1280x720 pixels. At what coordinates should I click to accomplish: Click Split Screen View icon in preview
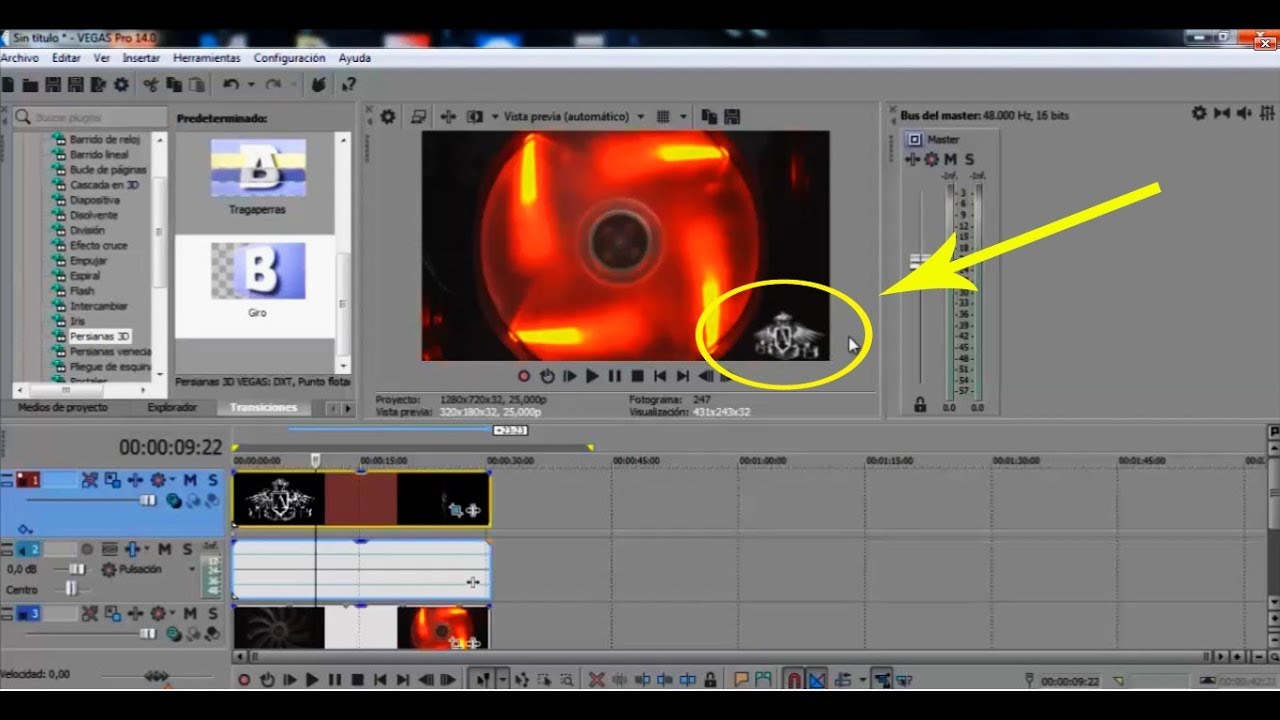click(475, 116)
